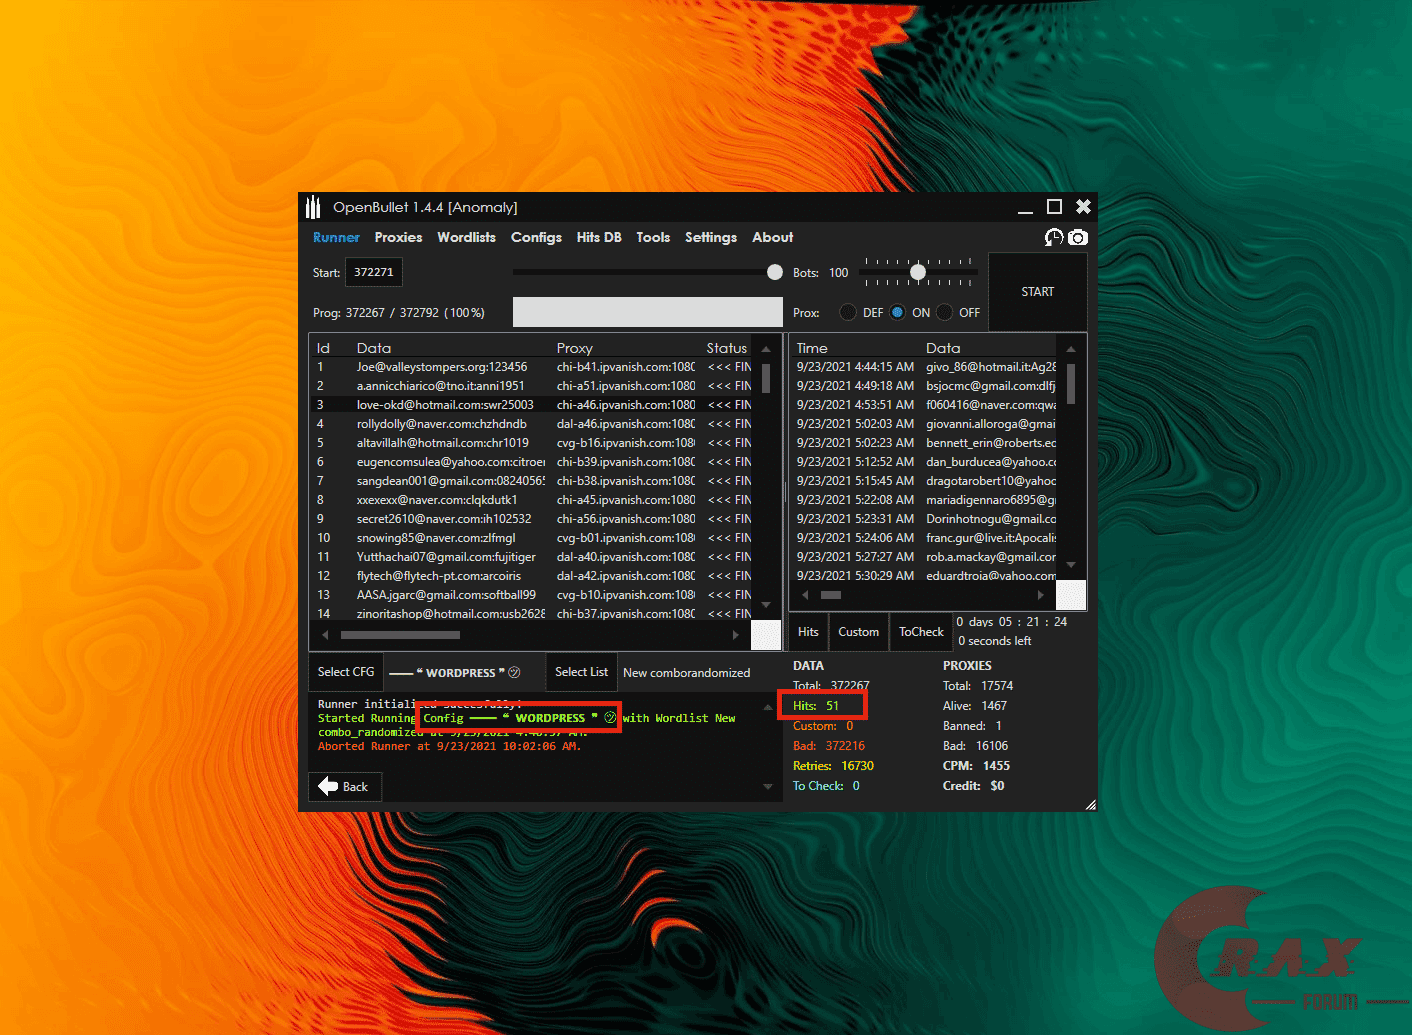Image resolution: width=1412 pixels, height=1035 pixels.
Task: Click the Bots slider handle
Action: click(x=918, y=271)
